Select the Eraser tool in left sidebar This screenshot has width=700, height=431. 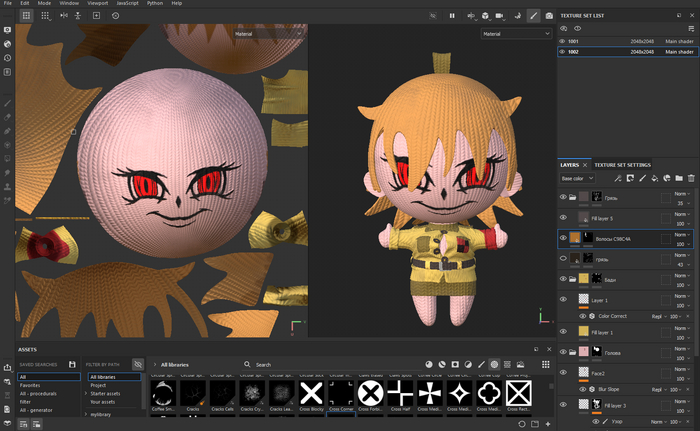(7, 117)
